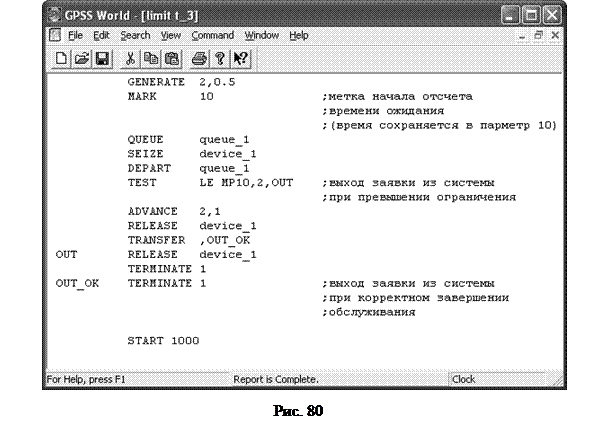Maximize the GPSS World window

coord(531,15)
